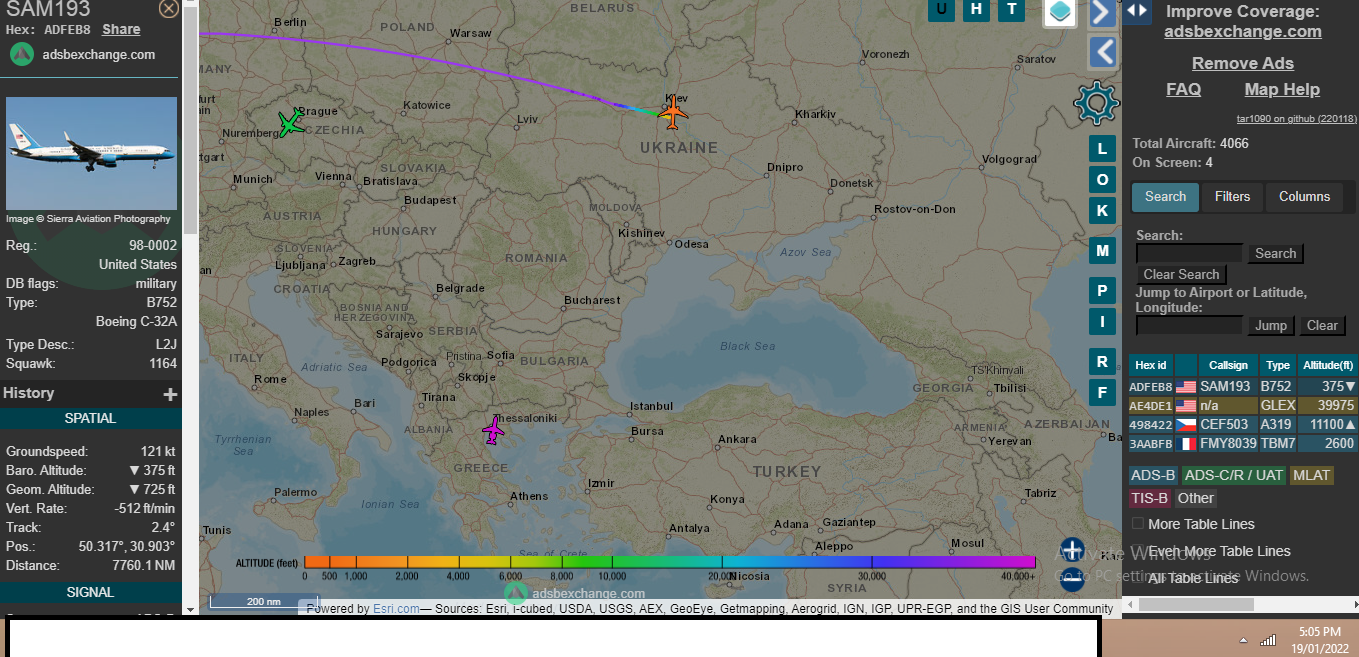The height and width of the screenshot is (657, 1359).
Task: Open the FAQ link
Action: [x=1183, y=89]
